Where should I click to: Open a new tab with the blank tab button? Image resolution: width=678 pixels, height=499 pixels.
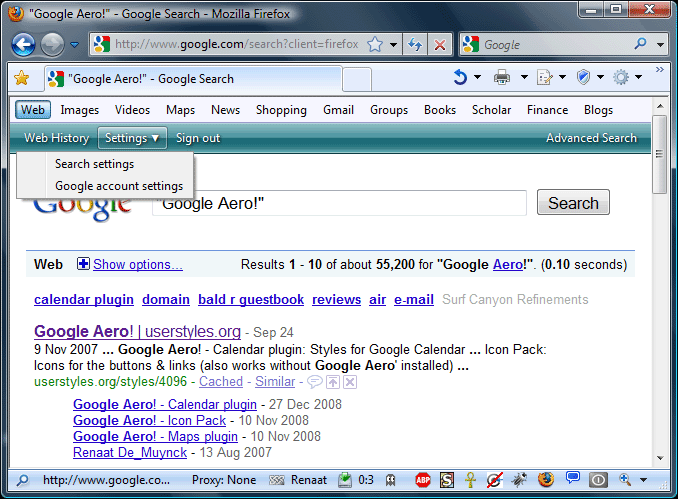(357, 80)
